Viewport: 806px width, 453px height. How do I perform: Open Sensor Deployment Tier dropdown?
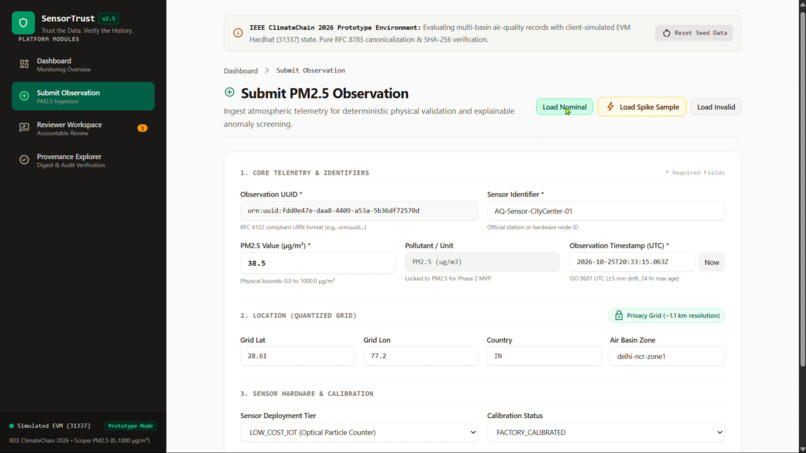click(359, 432)
